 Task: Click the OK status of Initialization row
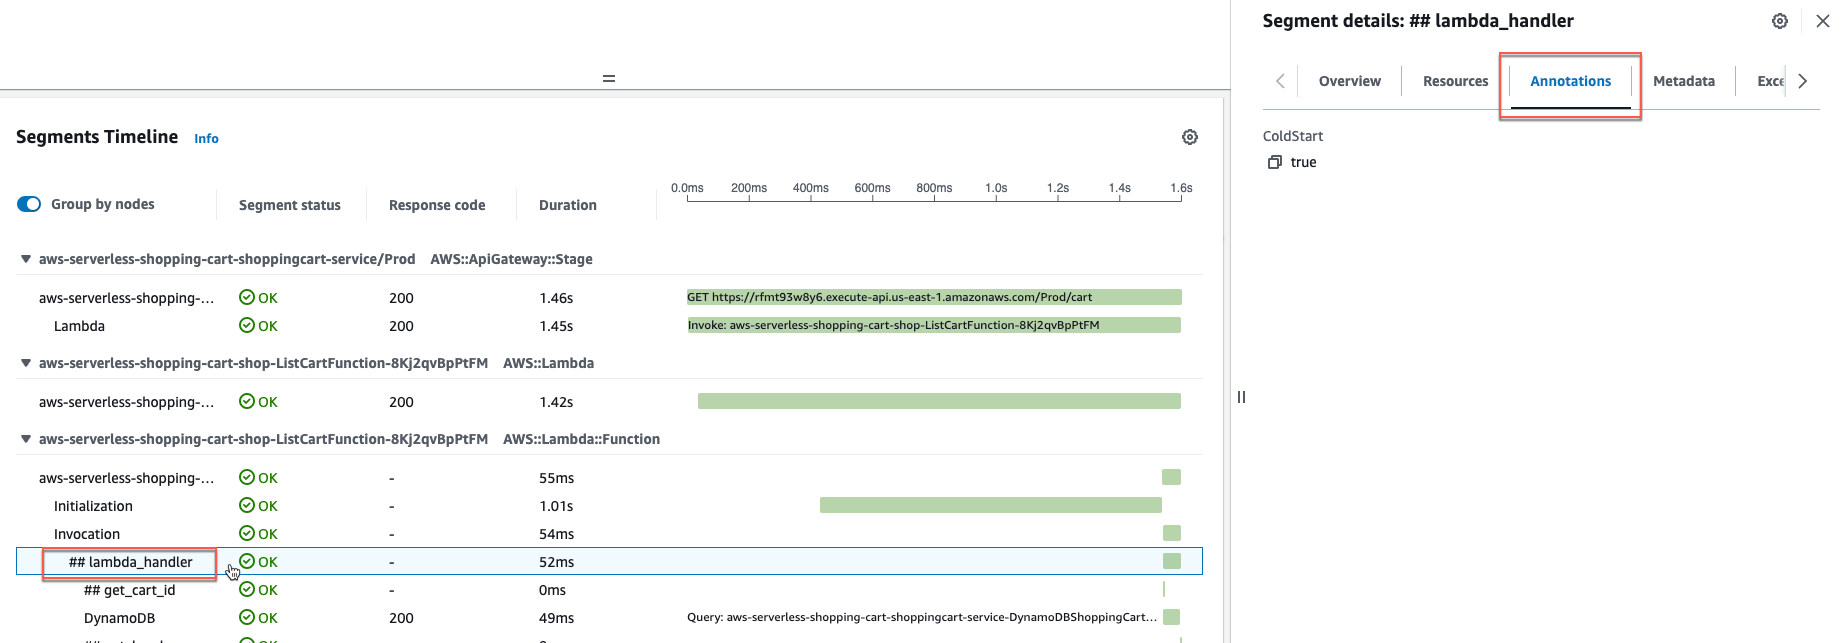coord(259,506)
